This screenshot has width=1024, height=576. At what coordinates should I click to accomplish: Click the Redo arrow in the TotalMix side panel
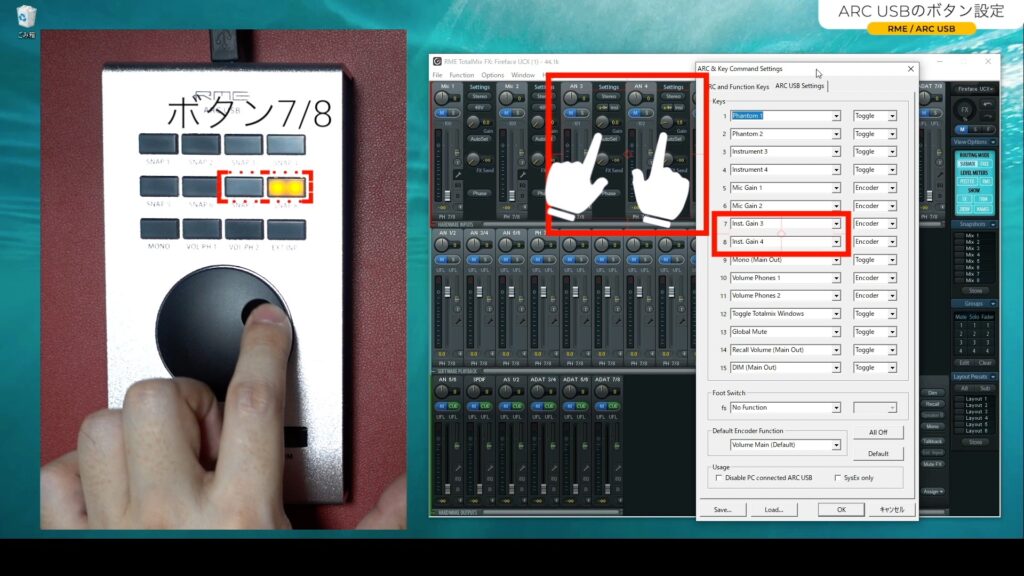pyautogui.click(x=987, y=114)
